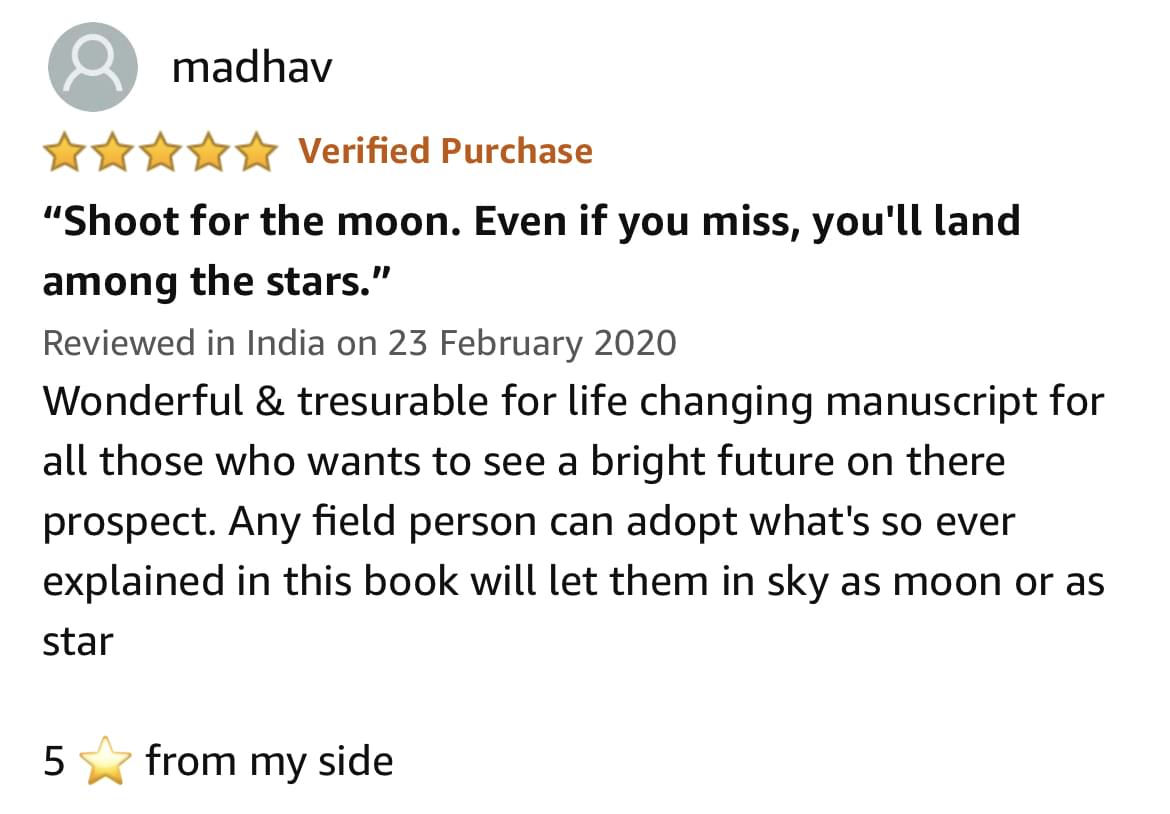Click 'Reviewed in India on 23 February 2020'

(x=360, y=343)
